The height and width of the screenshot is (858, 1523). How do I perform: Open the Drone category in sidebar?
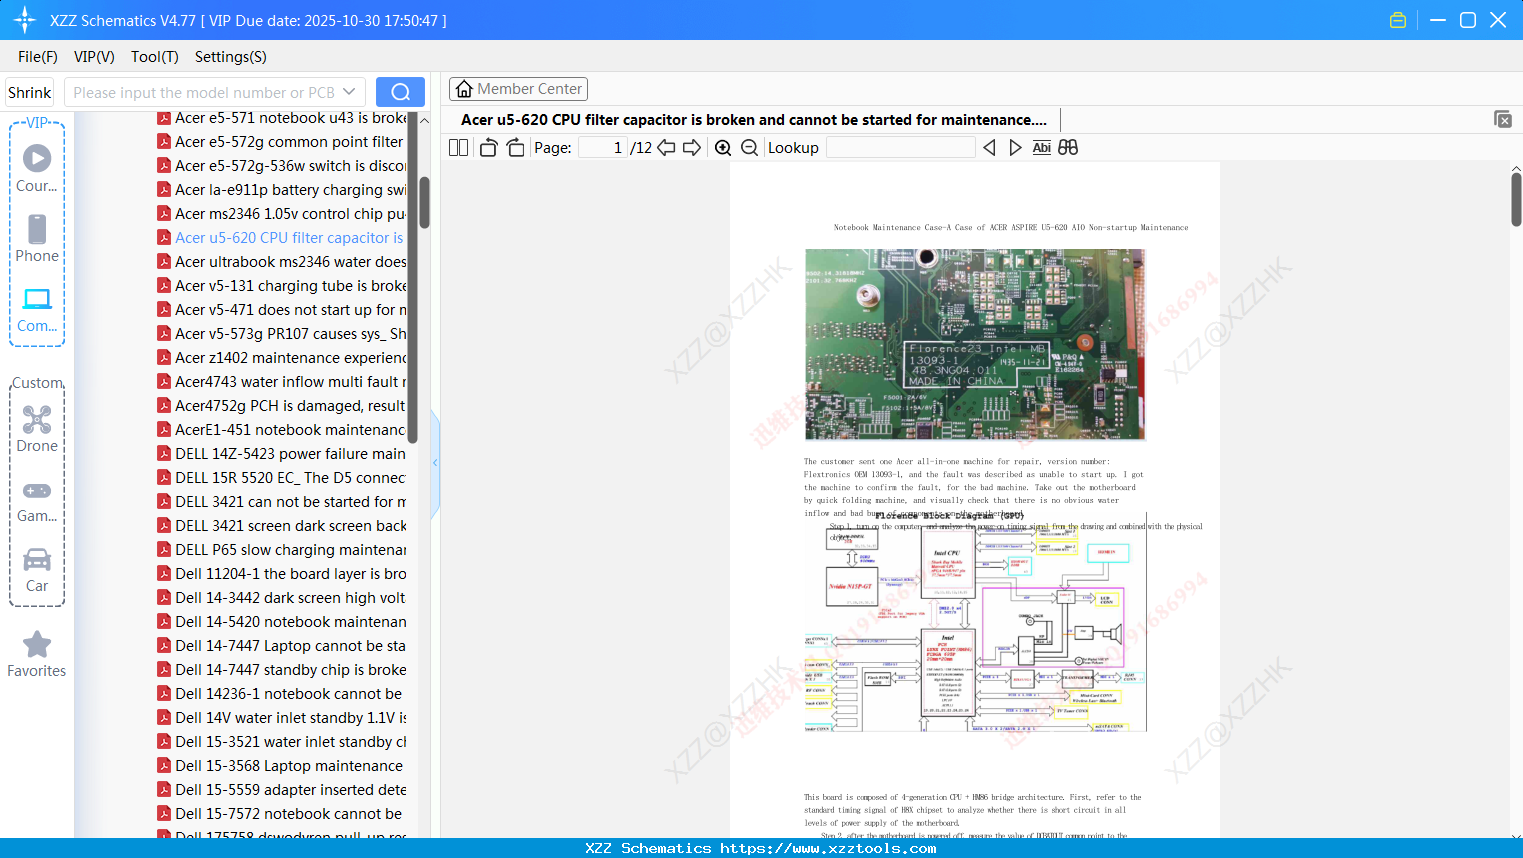pos(37,429)
